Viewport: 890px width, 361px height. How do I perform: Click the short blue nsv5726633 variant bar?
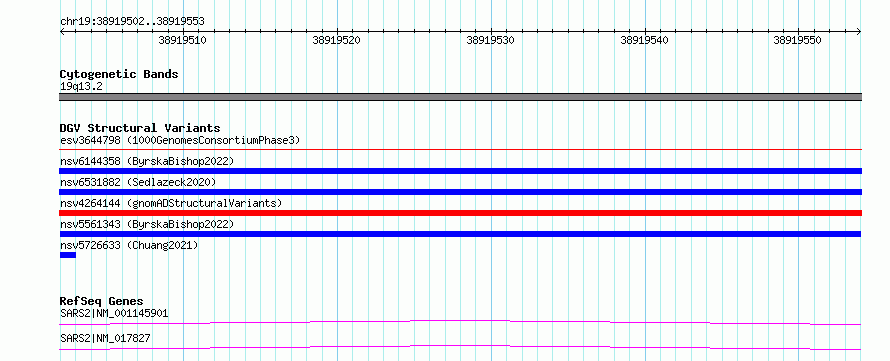point(68,255)
